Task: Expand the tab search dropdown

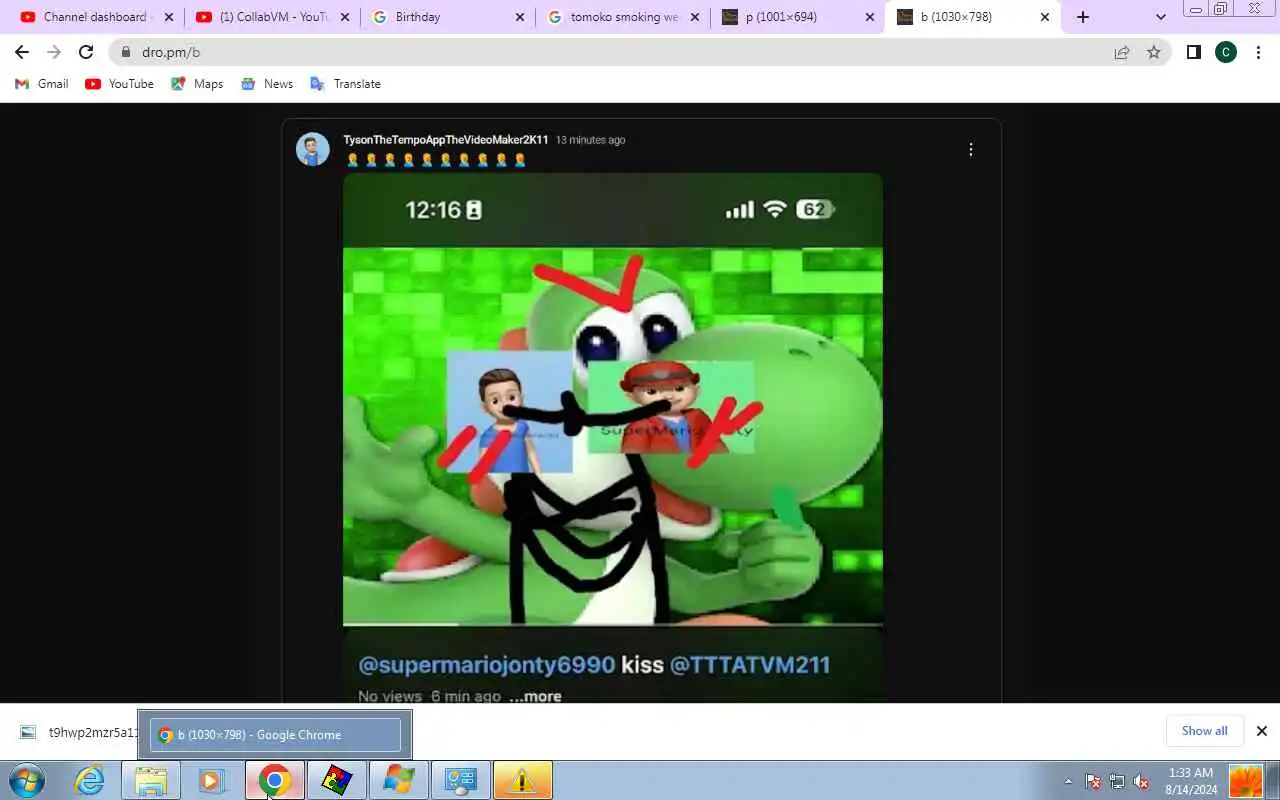Action: pyautogui.click(x=1160, y=17)
